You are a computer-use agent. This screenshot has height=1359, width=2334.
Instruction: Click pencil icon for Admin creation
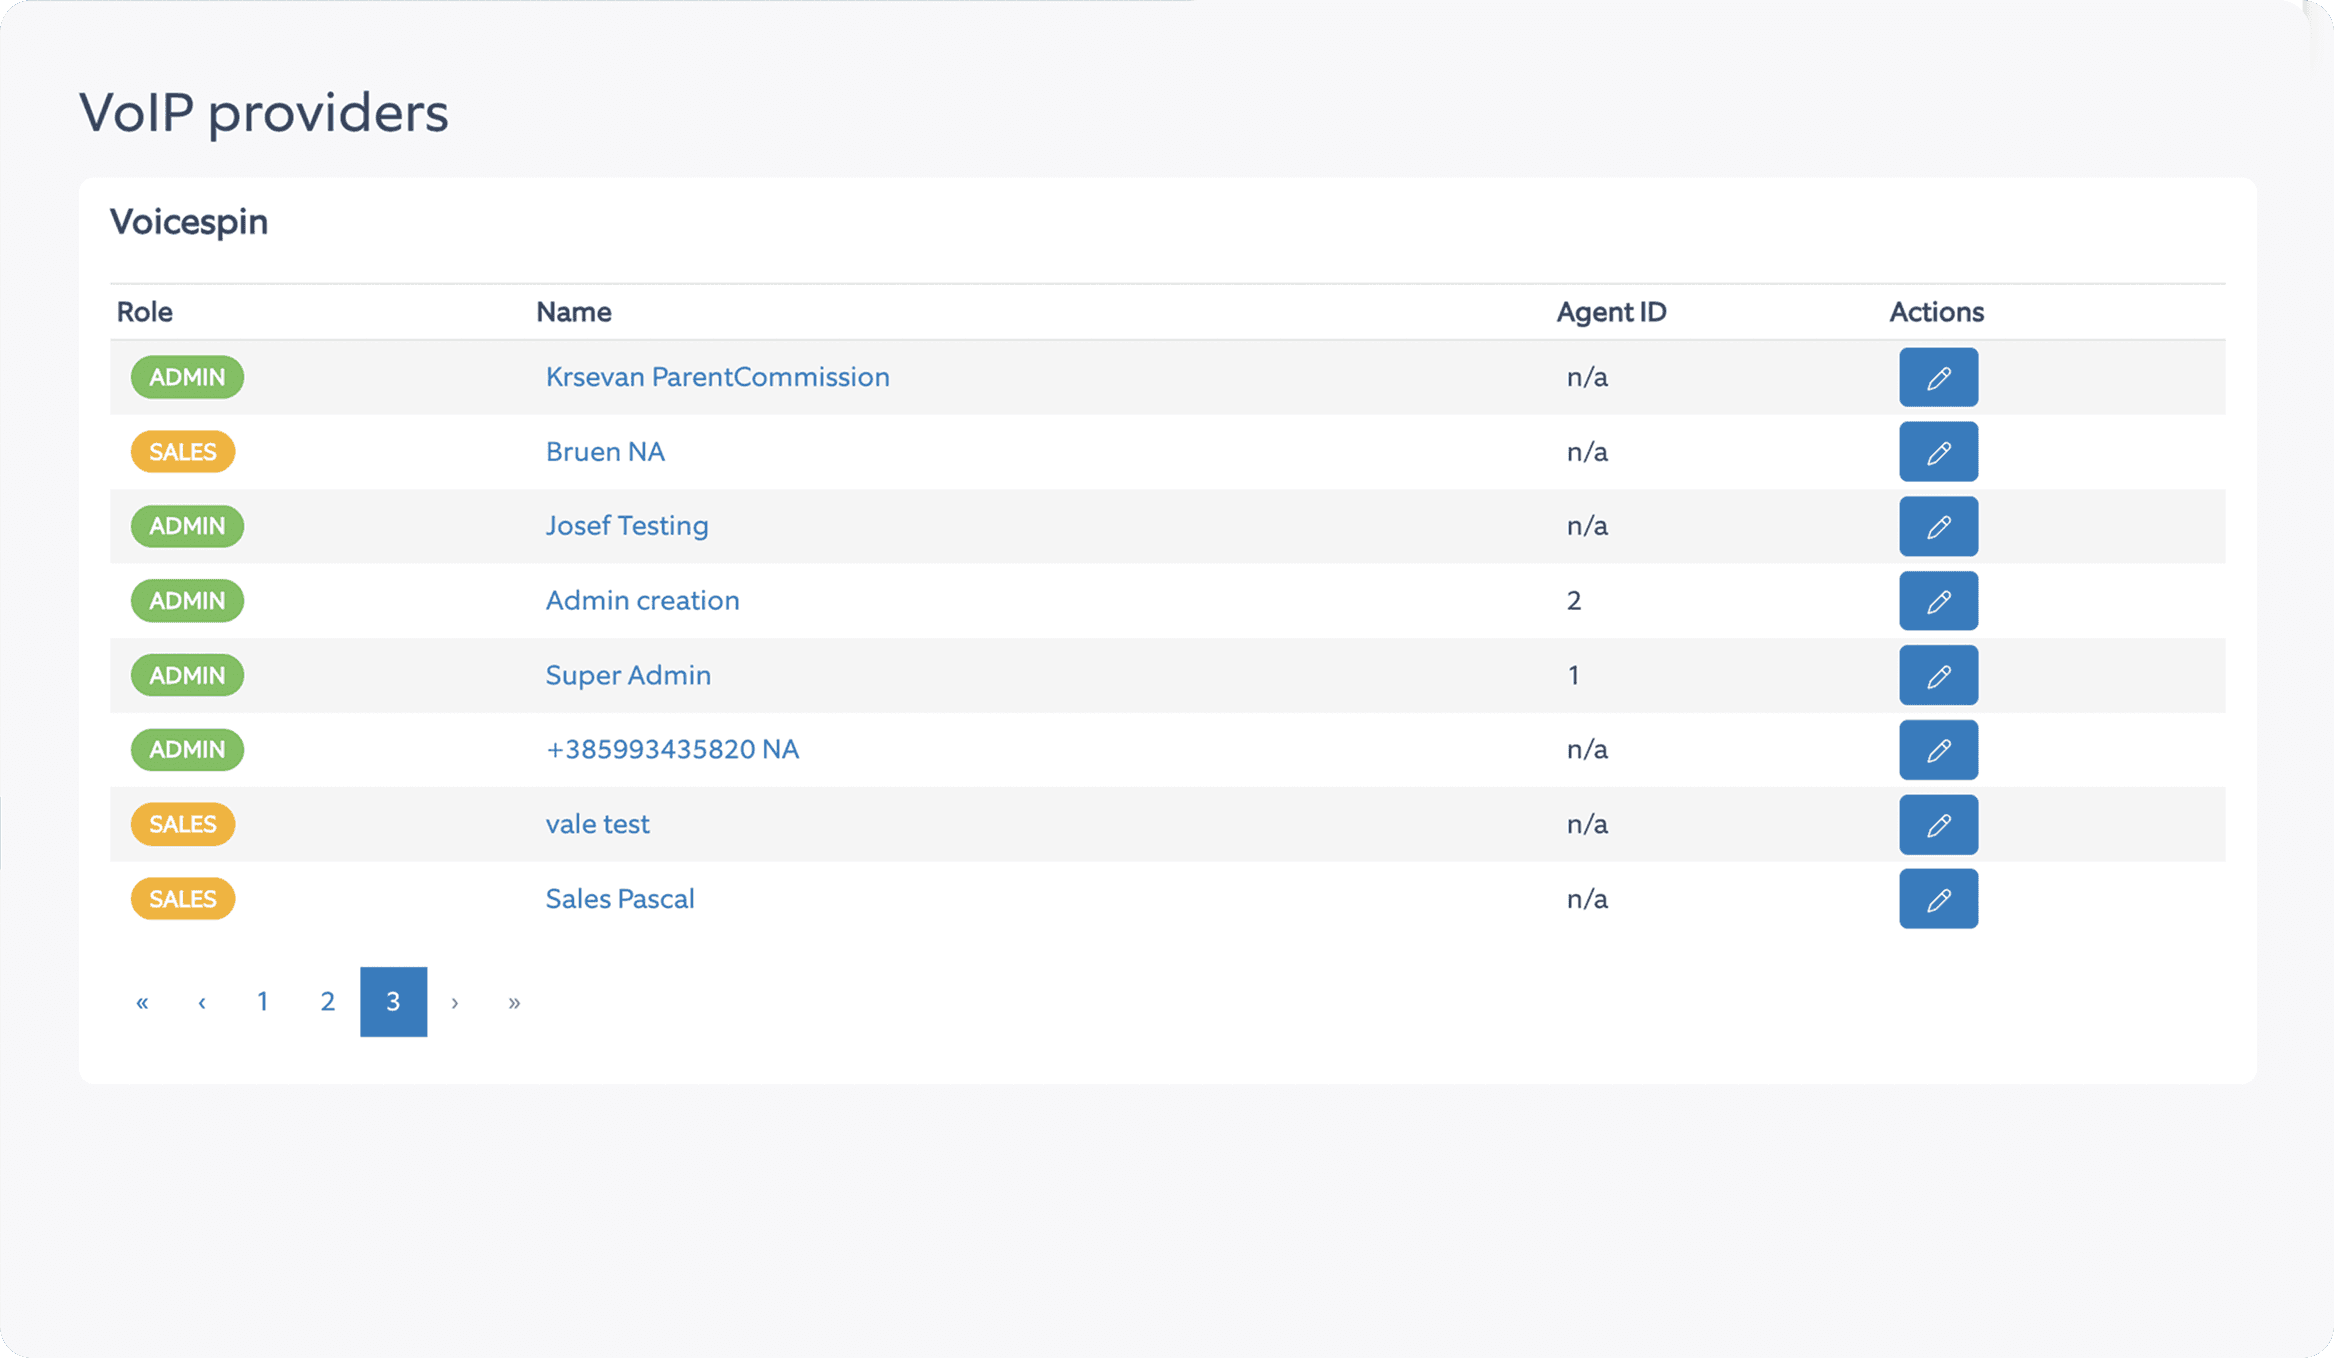[x=1937, y=601]
